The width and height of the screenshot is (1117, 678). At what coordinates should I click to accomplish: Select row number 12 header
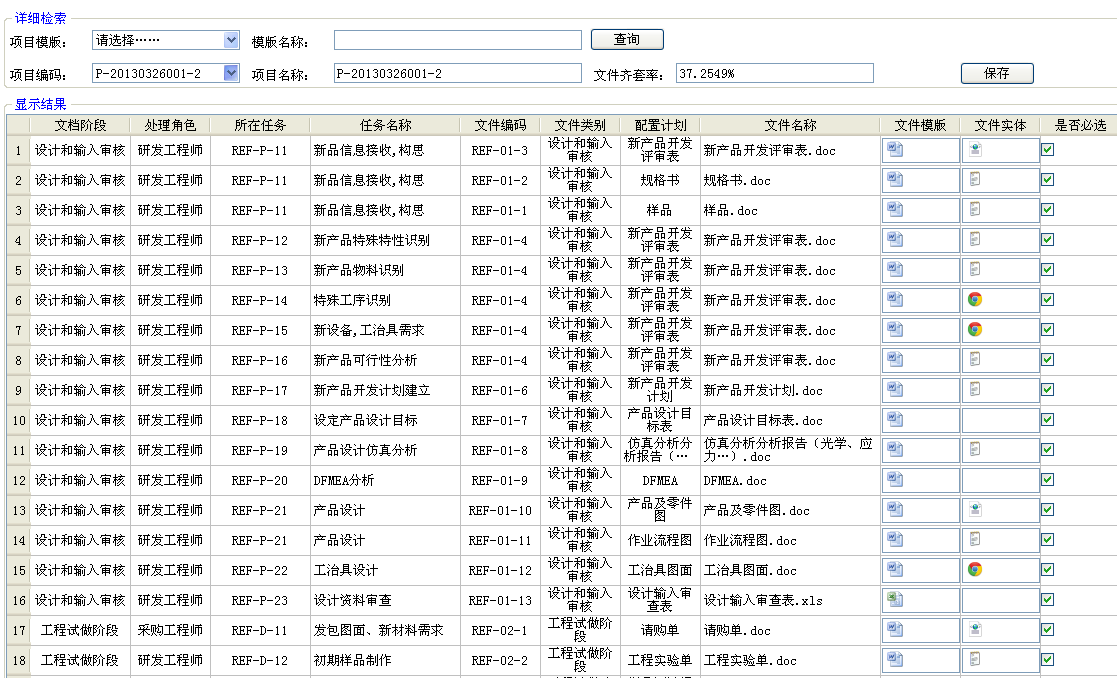tap(19, 481)
